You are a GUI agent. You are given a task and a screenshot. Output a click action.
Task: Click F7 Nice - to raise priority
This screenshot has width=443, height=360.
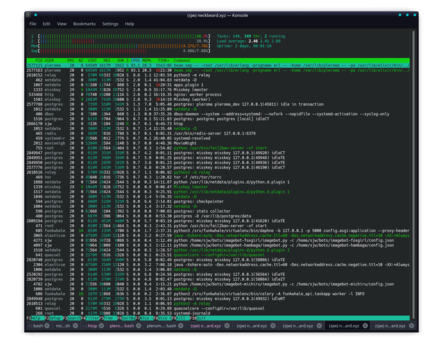(x=145, y=318)
